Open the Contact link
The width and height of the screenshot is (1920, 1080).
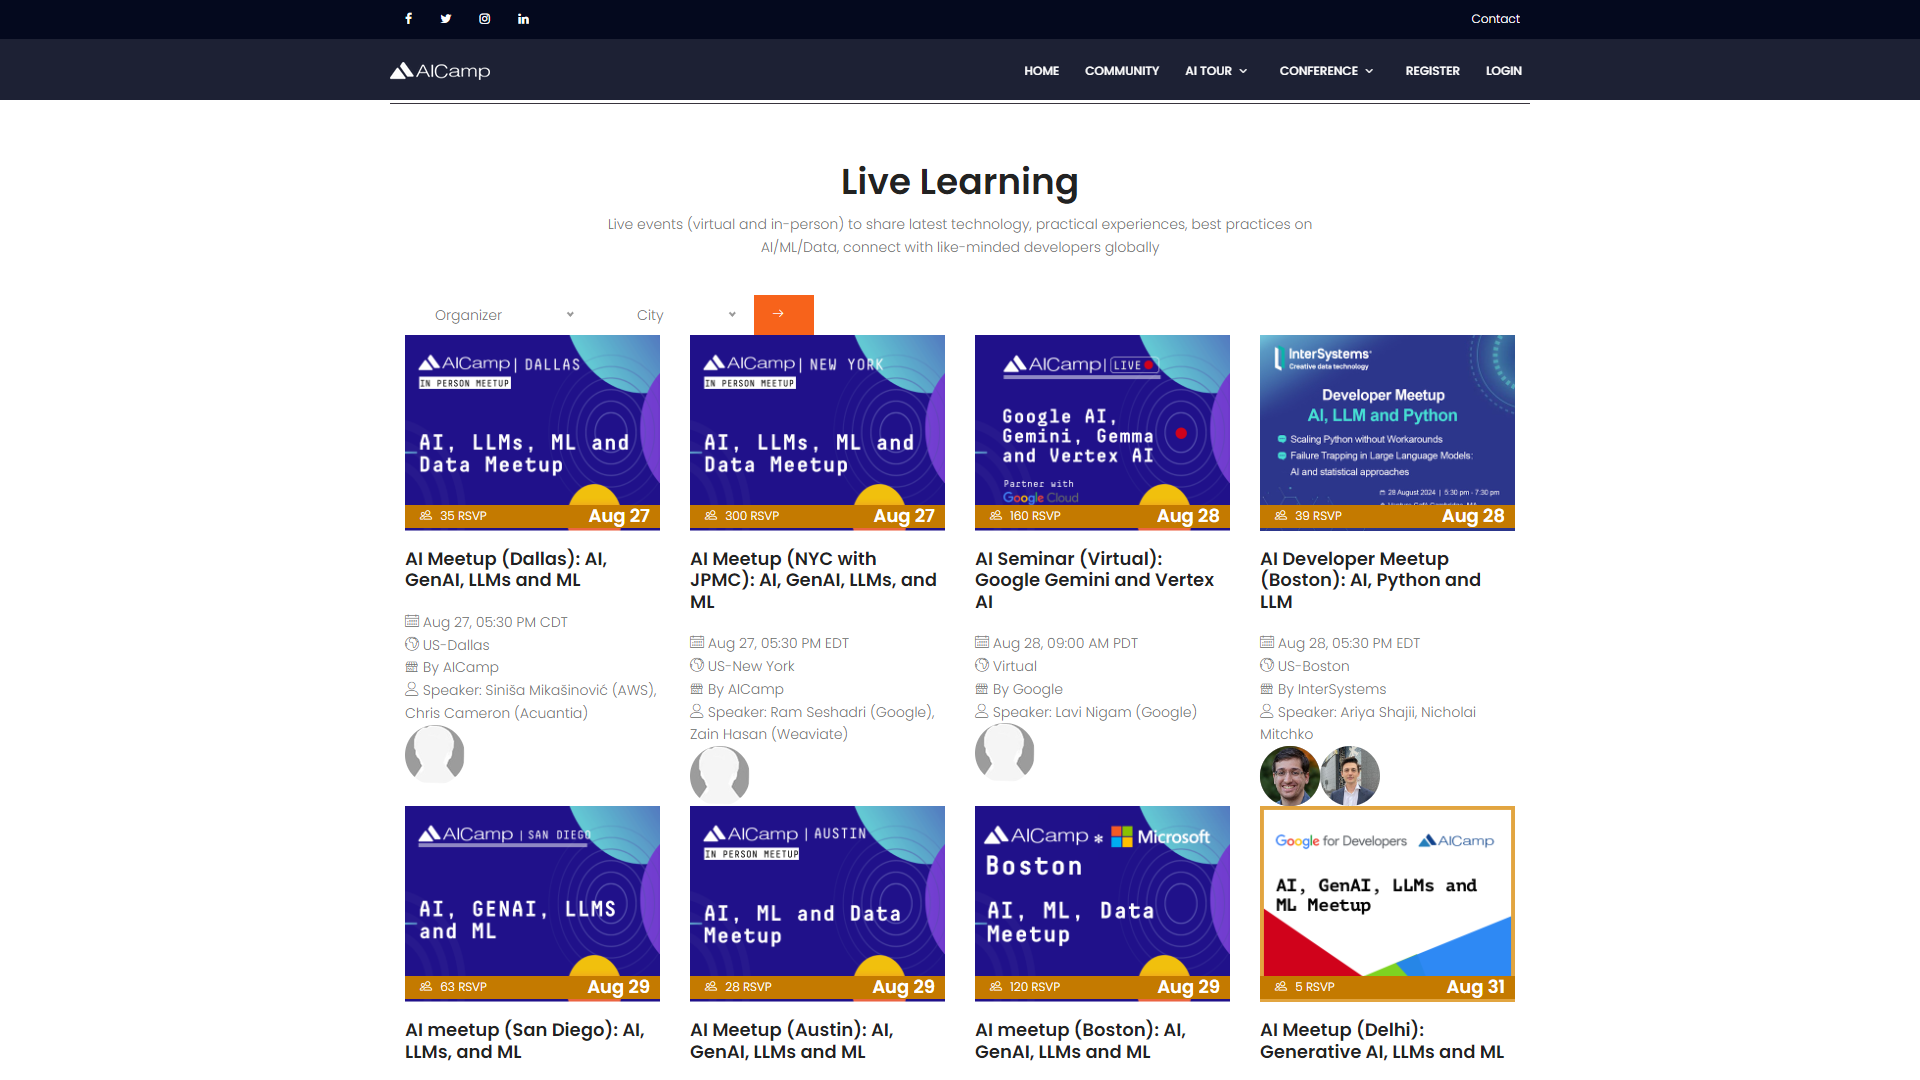point(1495,18)
